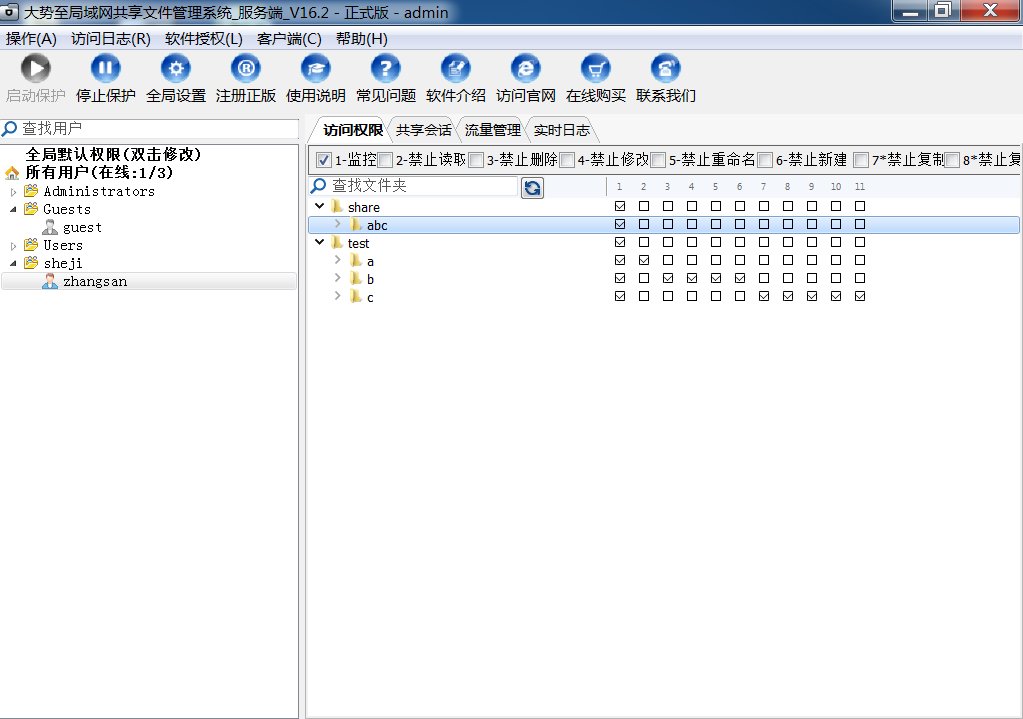Refresh the folder list with refresh button

coord(532,188)
